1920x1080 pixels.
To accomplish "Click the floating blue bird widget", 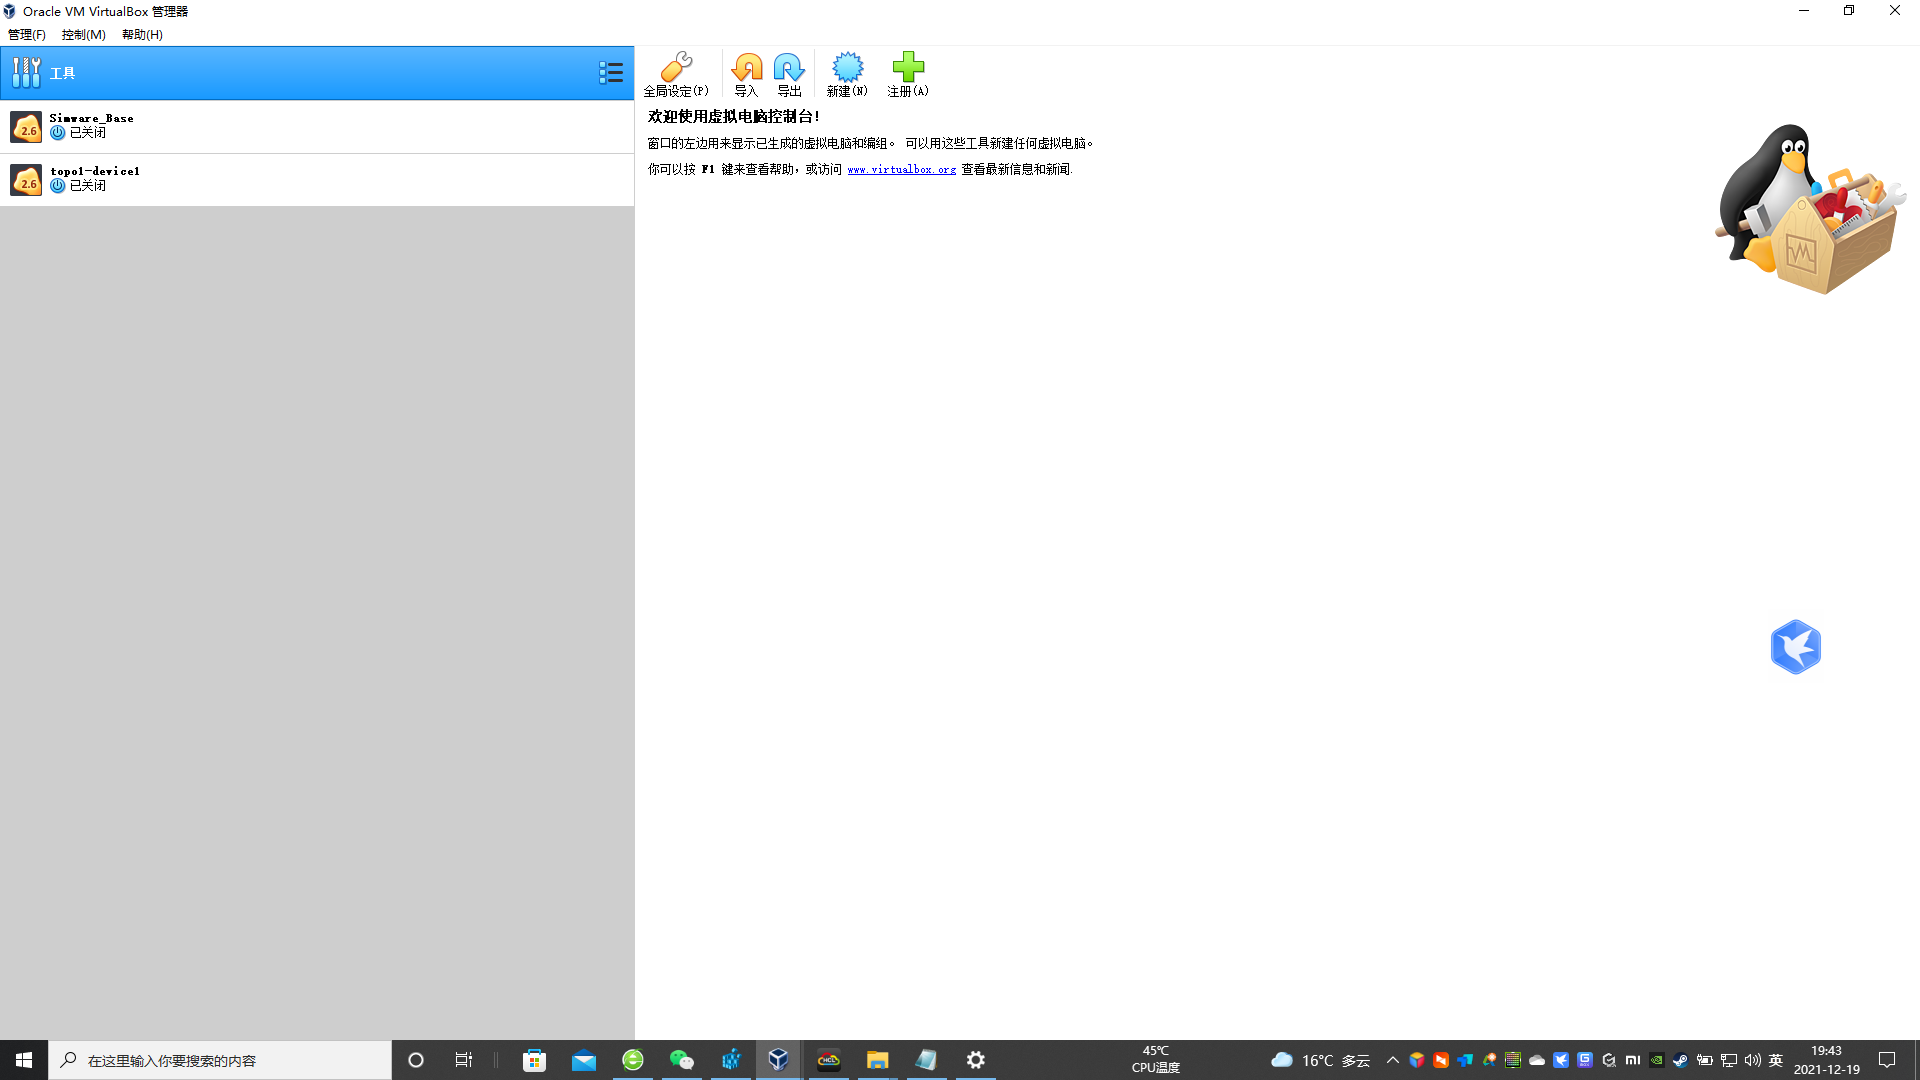I will pyautogui.click(x=1795, y=647).
